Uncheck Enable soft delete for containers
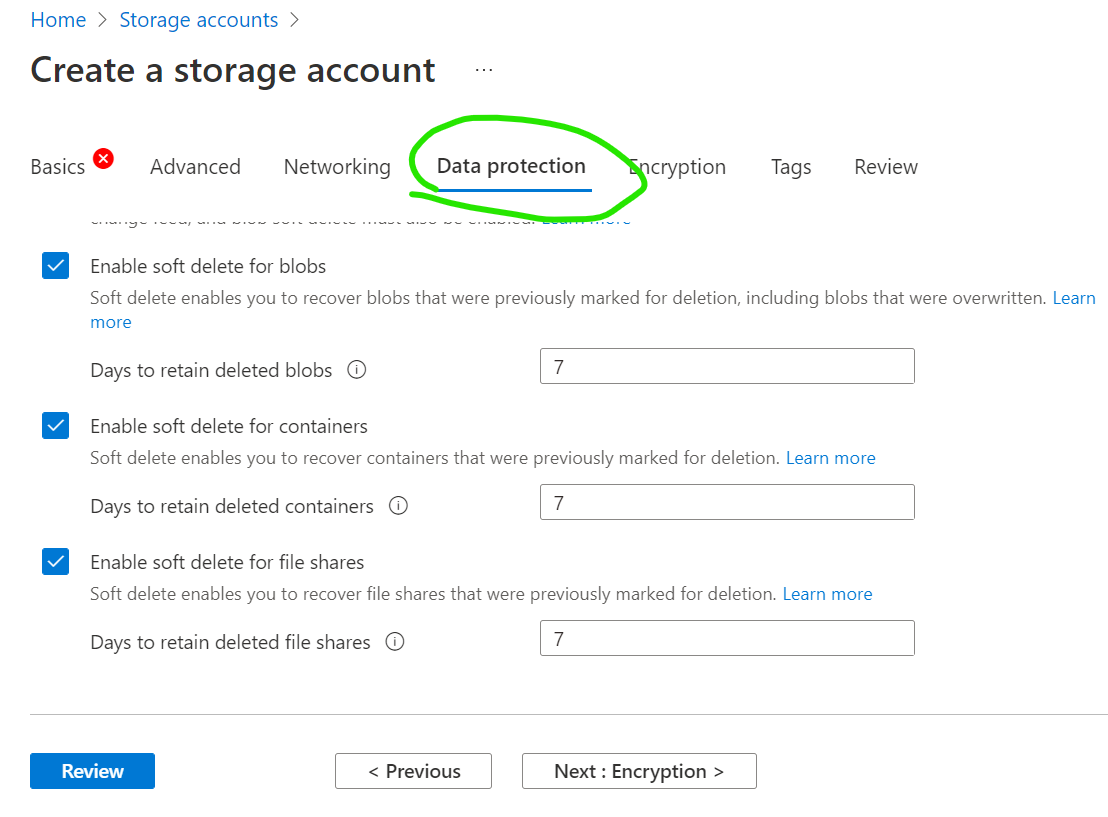Screen dimensions: 1108x817 pos(55,426)
